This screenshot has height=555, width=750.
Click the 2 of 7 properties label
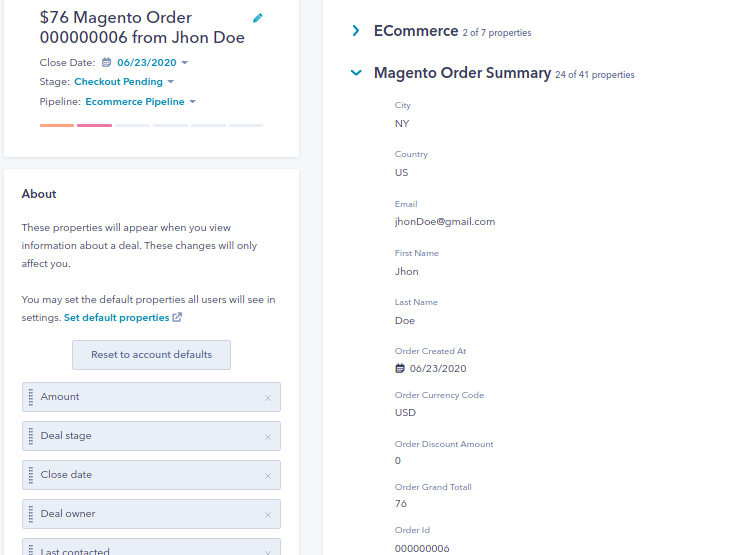[x=496, y=33]
